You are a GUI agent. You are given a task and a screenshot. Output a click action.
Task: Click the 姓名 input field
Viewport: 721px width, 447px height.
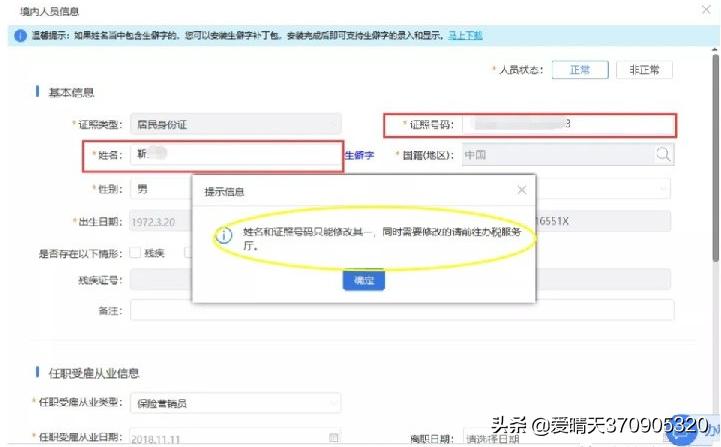click(235, 154)
